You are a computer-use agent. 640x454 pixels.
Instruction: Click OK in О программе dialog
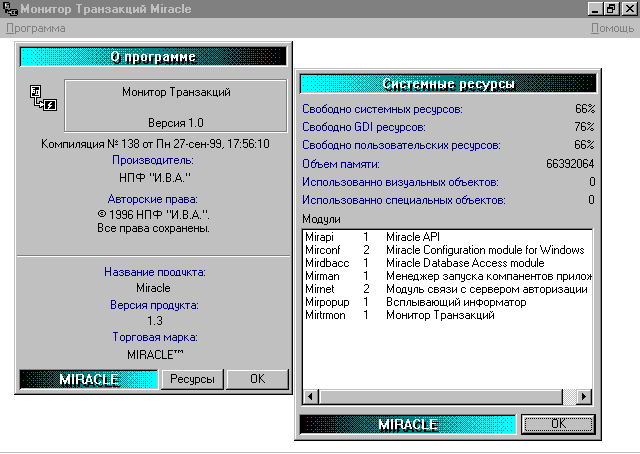(258, 379)
